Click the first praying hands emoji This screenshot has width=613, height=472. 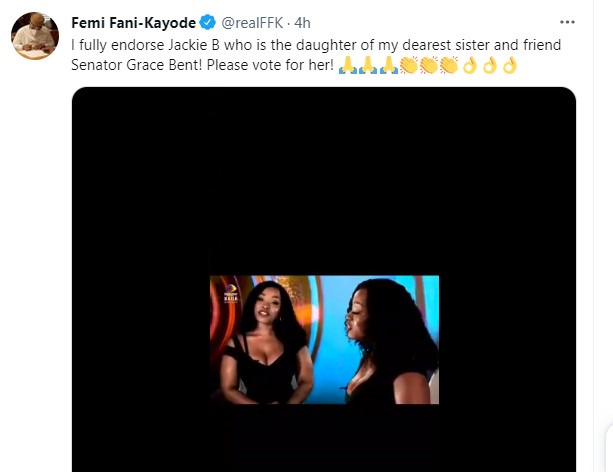348,65
